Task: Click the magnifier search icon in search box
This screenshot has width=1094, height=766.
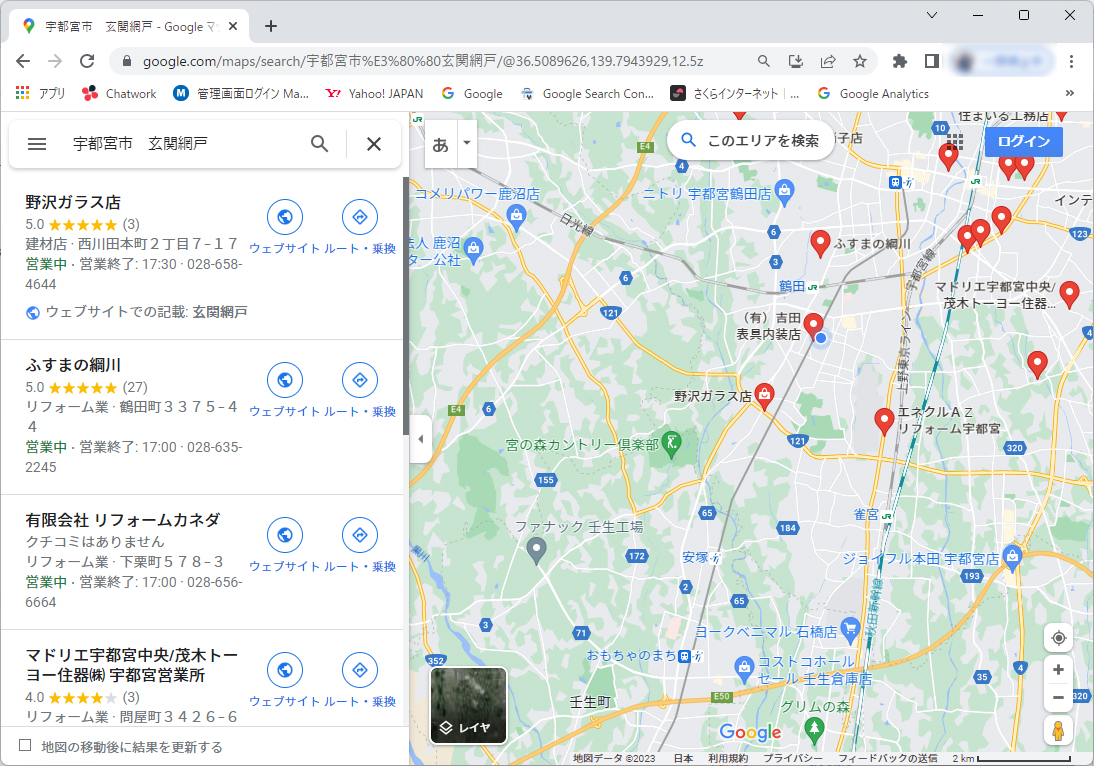Action: (319, 144)
